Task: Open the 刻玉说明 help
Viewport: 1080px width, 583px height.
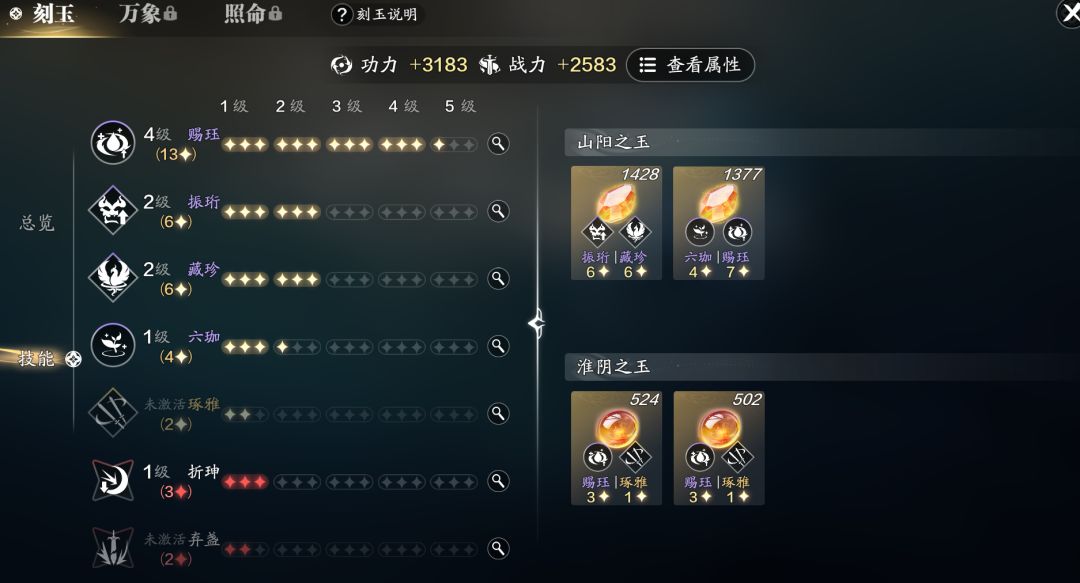Action: (376, 14)
